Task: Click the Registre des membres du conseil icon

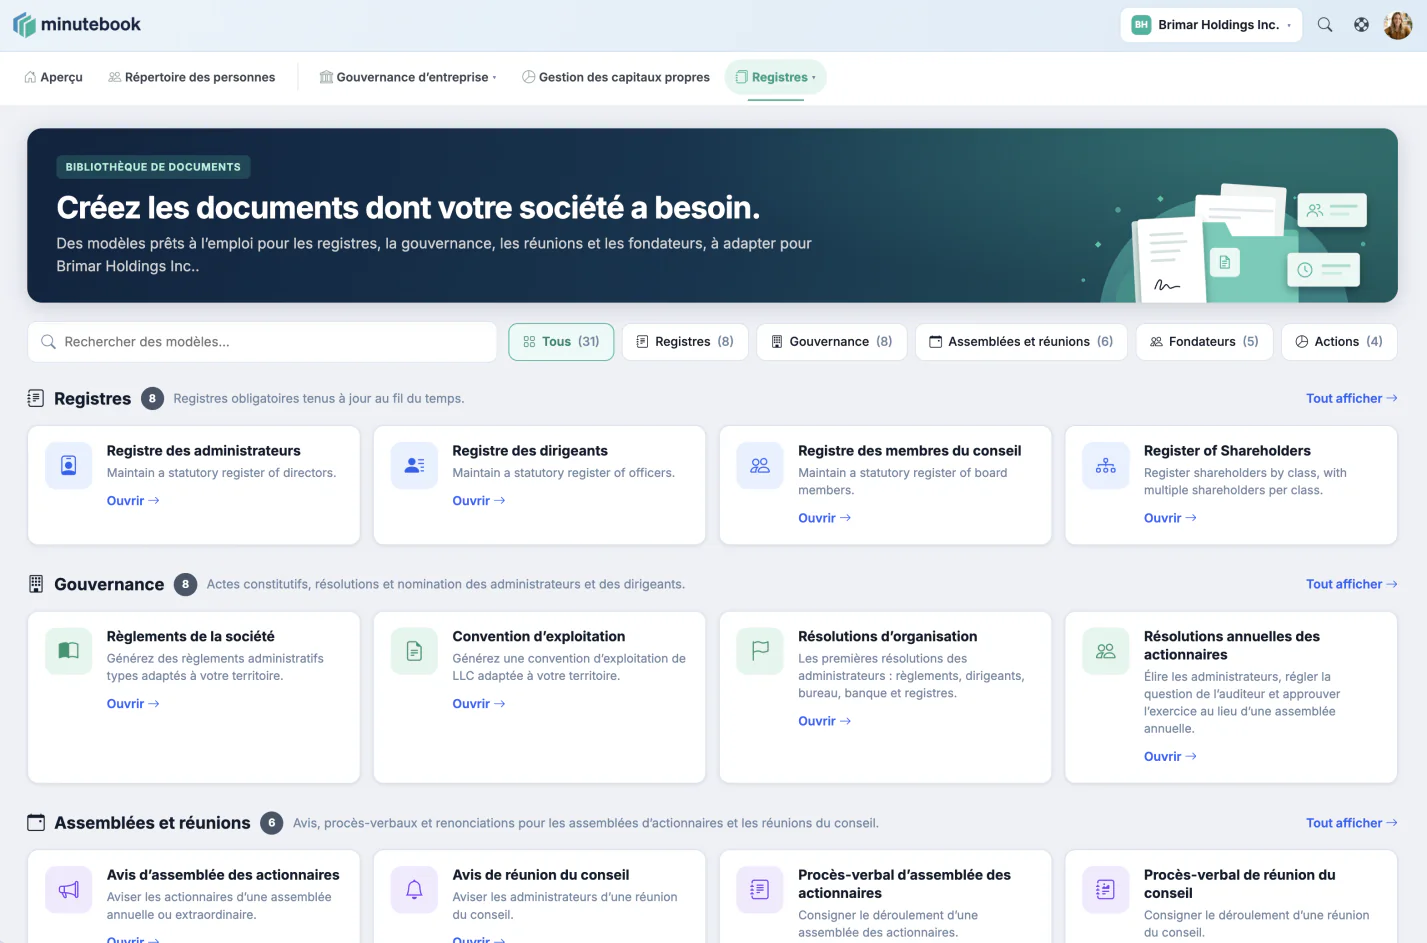Action: click(760, 466)
